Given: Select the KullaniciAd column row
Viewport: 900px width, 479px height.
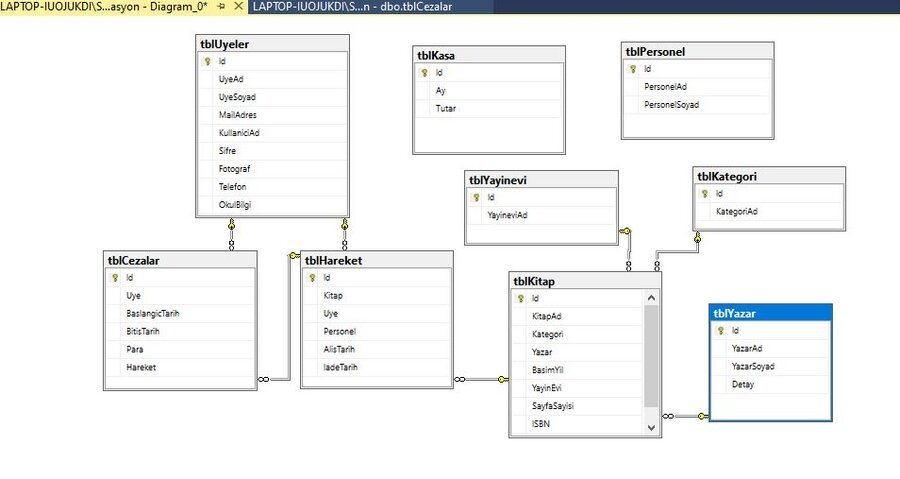Looking at the screenshot, I should coord(273,133).
